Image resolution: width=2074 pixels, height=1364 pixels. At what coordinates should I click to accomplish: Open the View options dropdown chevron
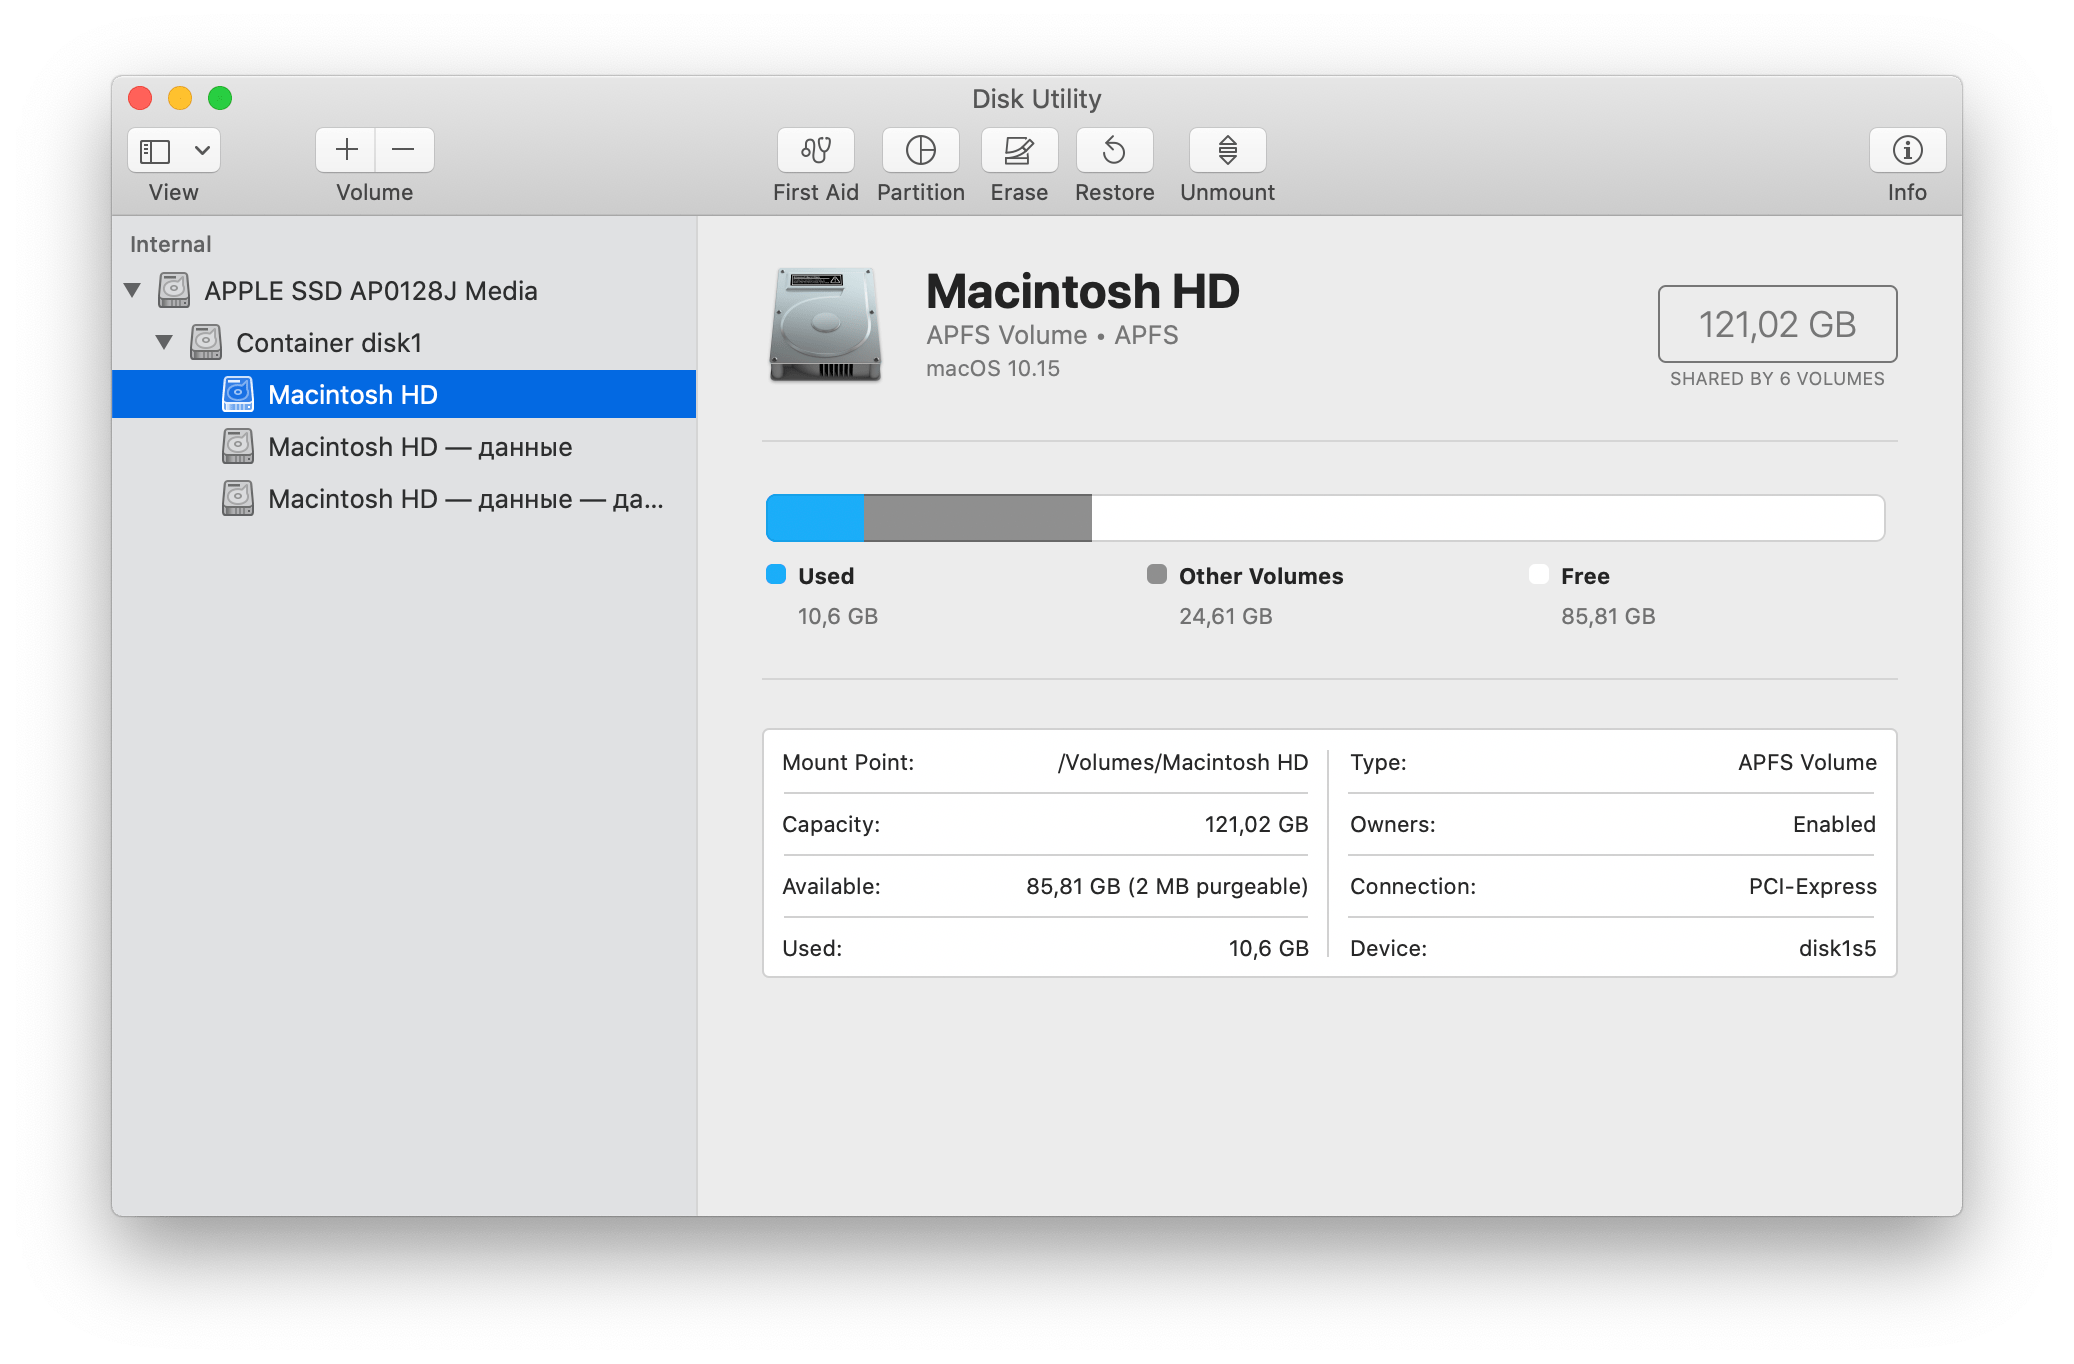point(200,150)
